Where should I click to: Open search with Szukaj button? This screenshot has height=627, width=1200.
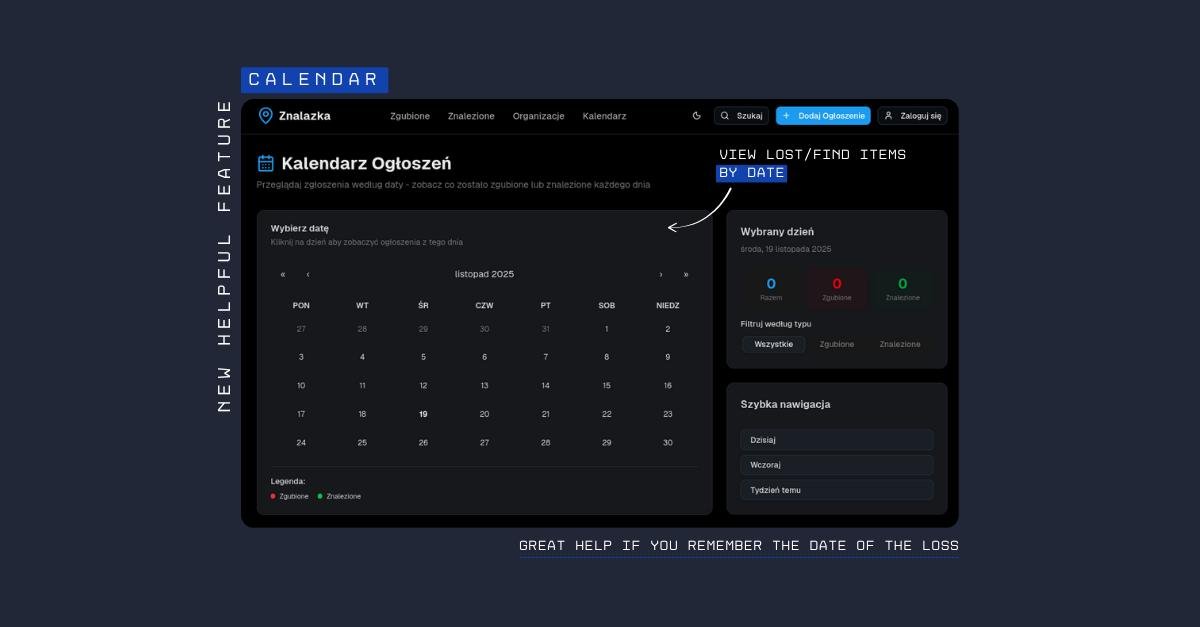[741, 116]
